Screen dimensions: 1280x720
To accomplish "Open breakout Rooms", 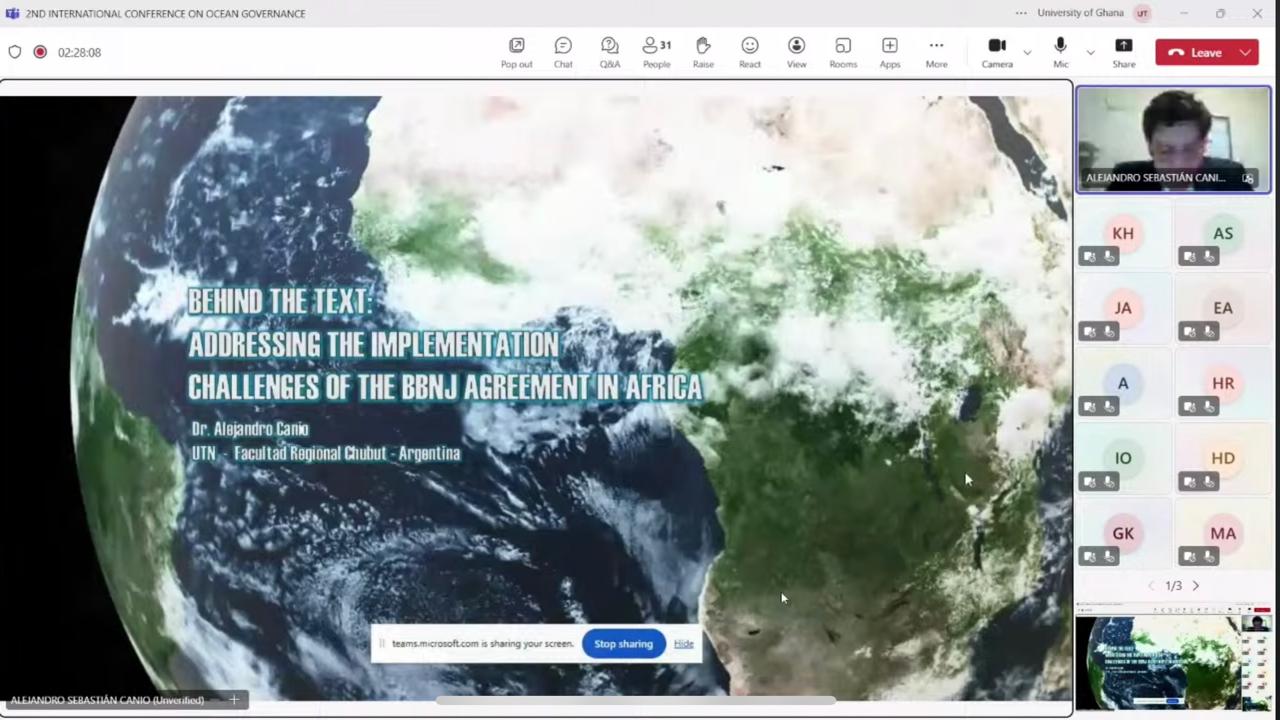I will 843,53.
